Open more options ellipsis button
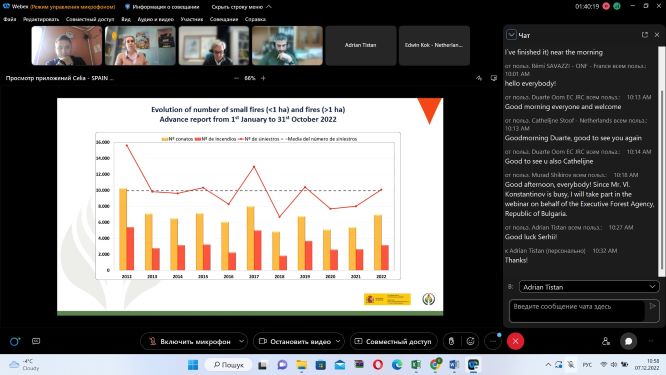The width and height of the screenshot is (666, 375). point(493,341)
